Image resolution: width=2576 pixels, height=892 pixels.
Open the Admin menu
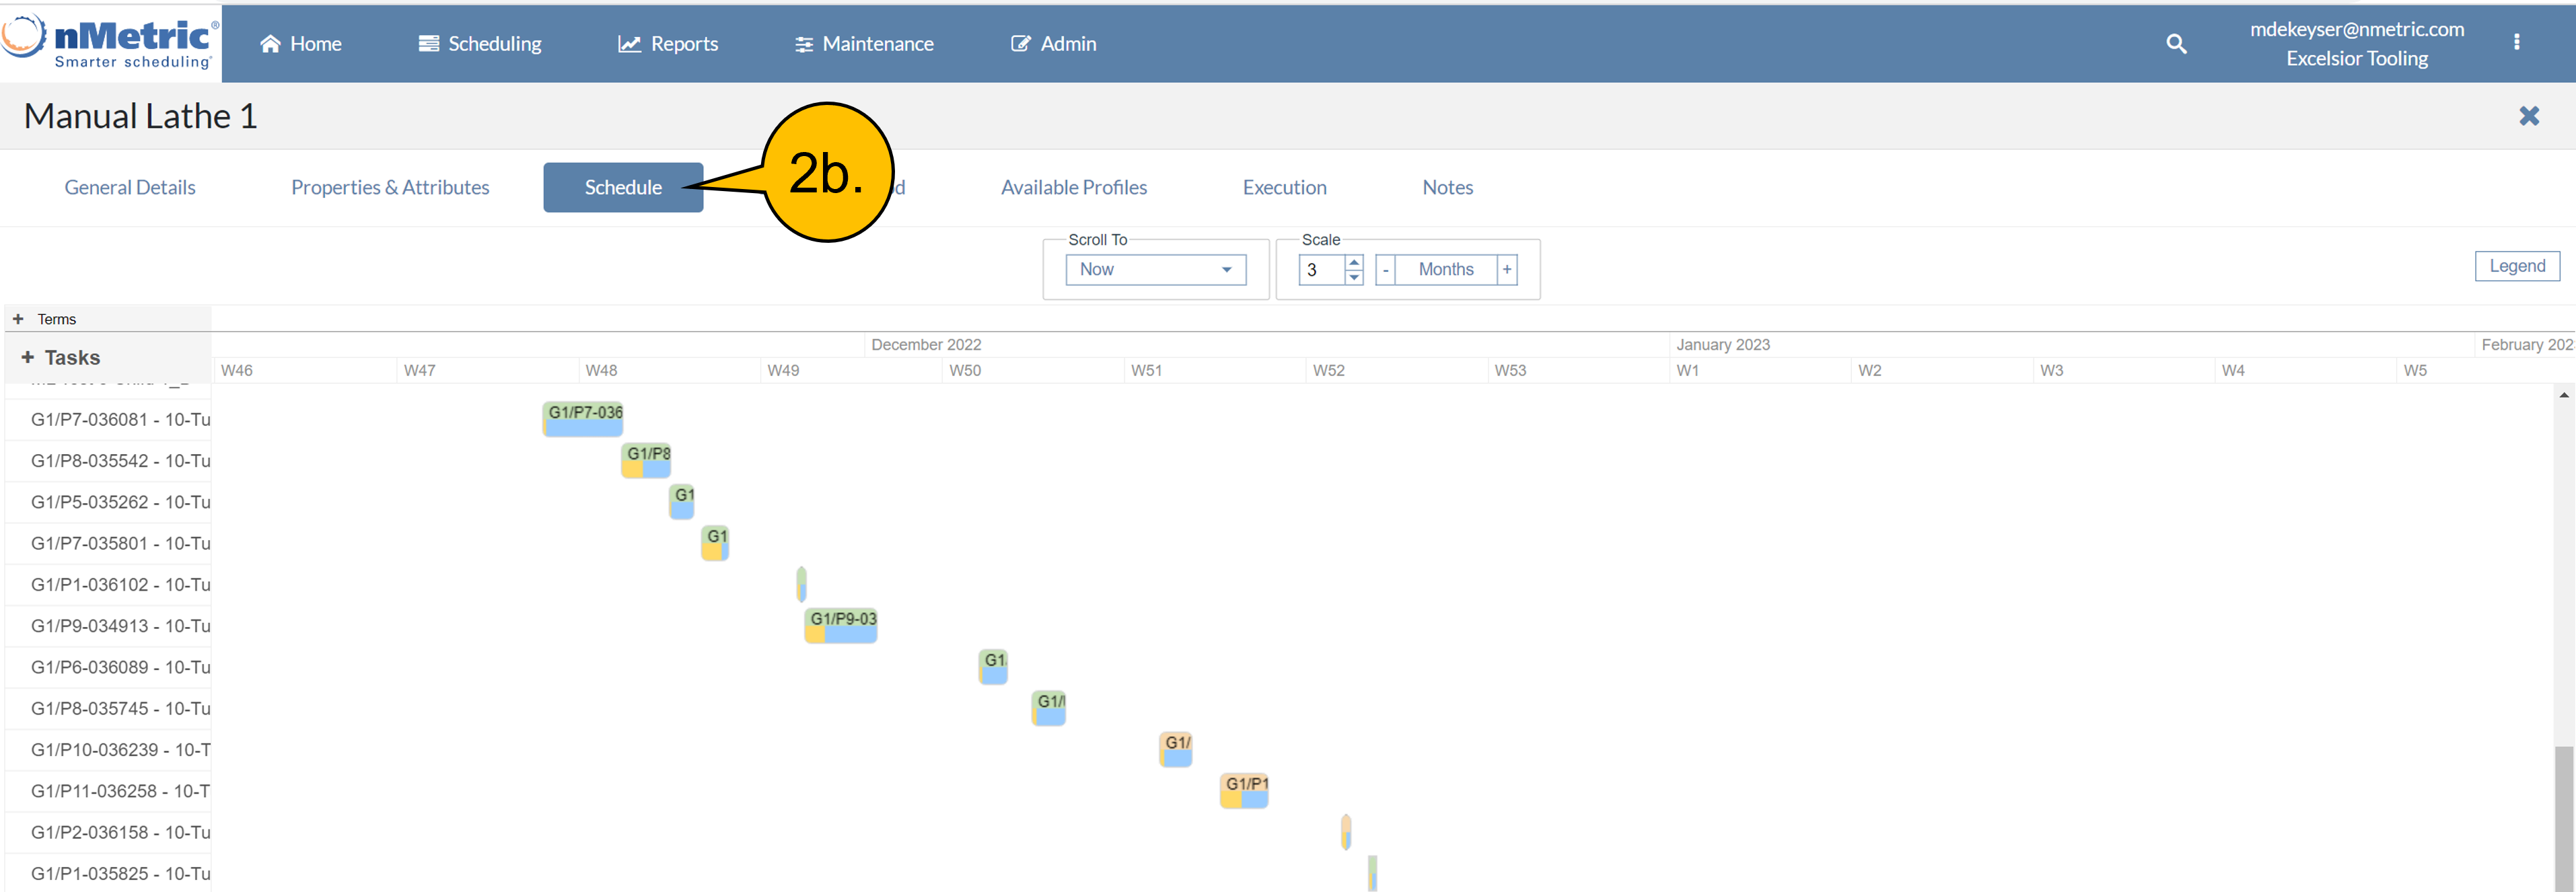[1053, 44]
